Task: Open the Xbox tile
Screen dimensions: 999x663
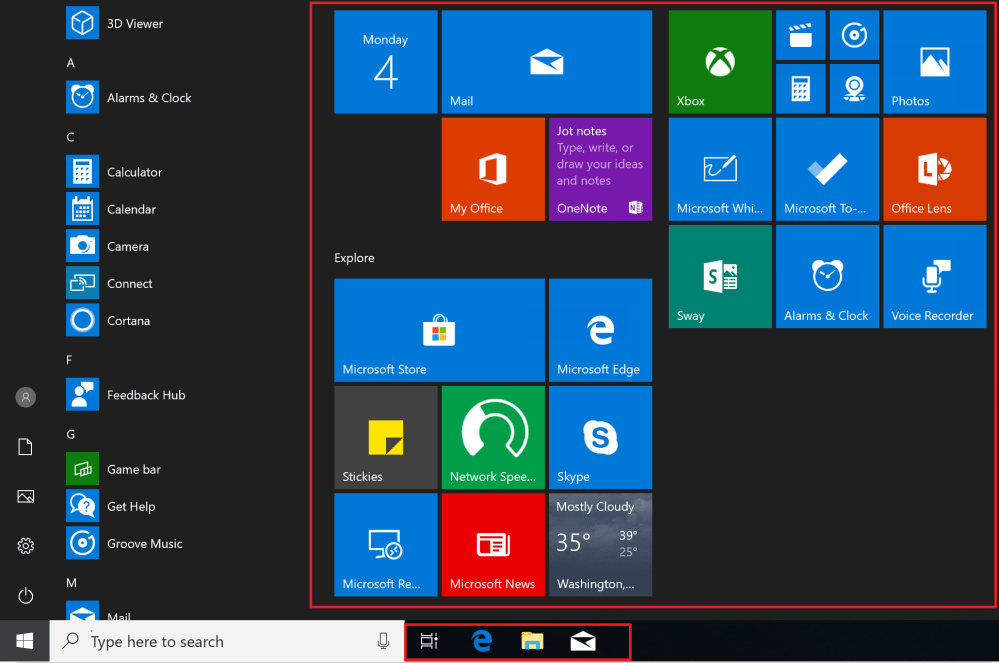Action: tap(719, 62)
